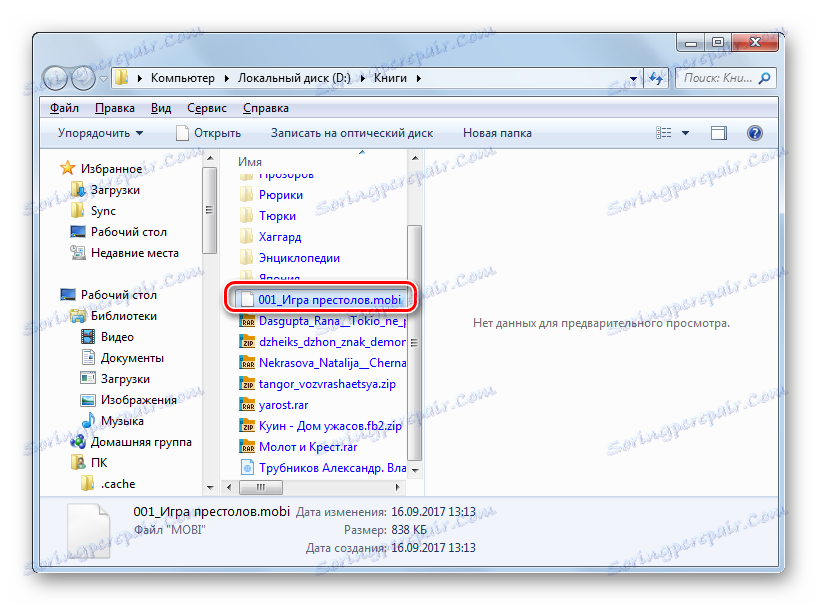
Task: Select Dasgupta_Rana__Tokio_ne_p archive
Action: 322,321
